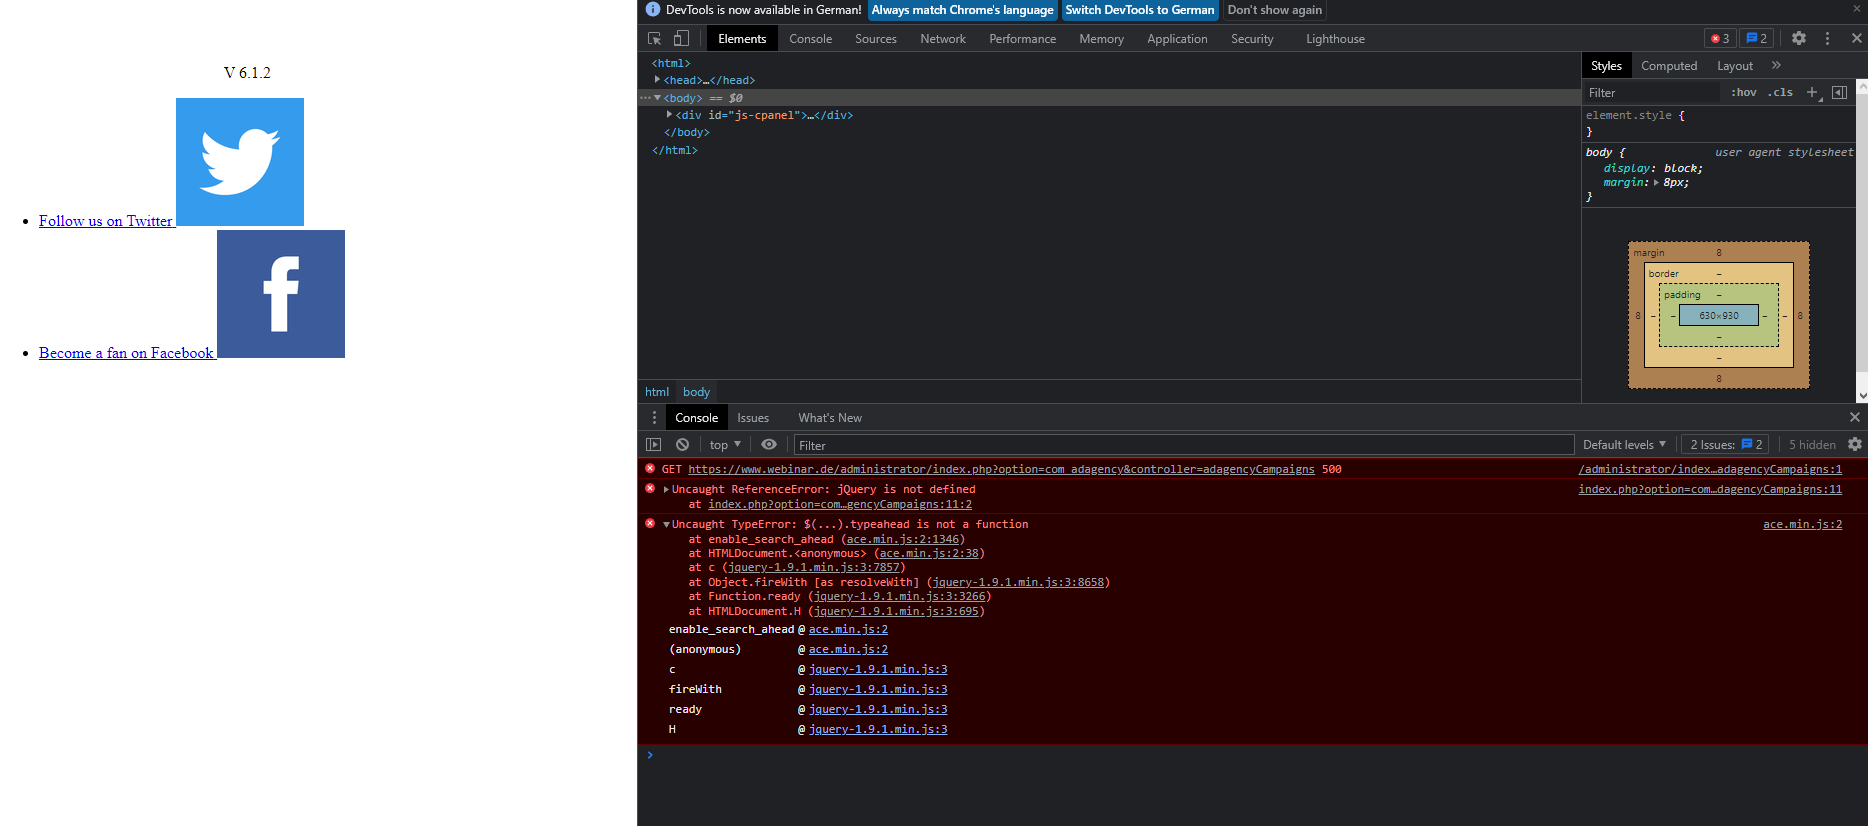This screenshot has height=826, width=1868.
Task: Expand the head element in DOM tree
Action: coord(657,80)
